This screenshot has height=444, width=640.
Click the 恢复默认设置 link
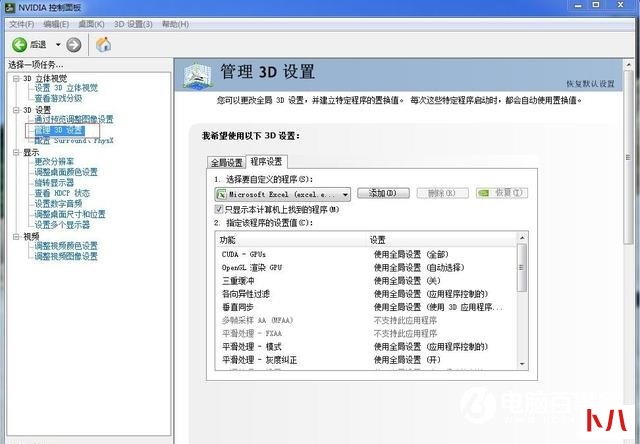[590, 84]
